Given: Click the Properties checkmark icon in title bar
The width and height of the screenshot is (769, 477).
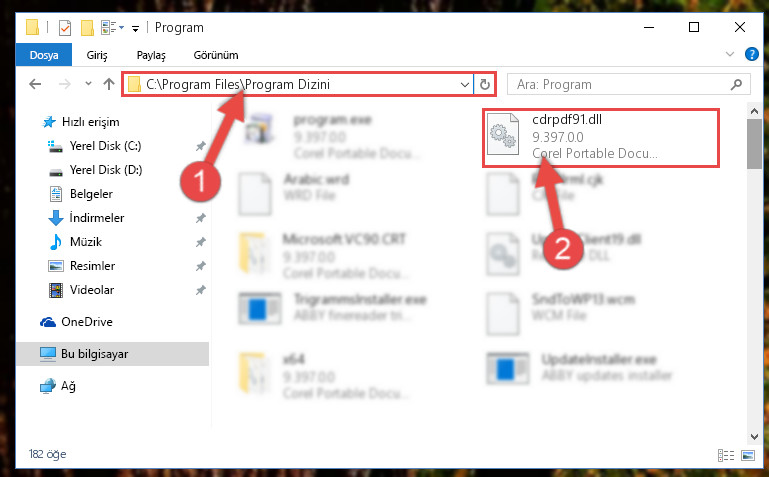Looking at the screenshot, I should coord(65,28).
